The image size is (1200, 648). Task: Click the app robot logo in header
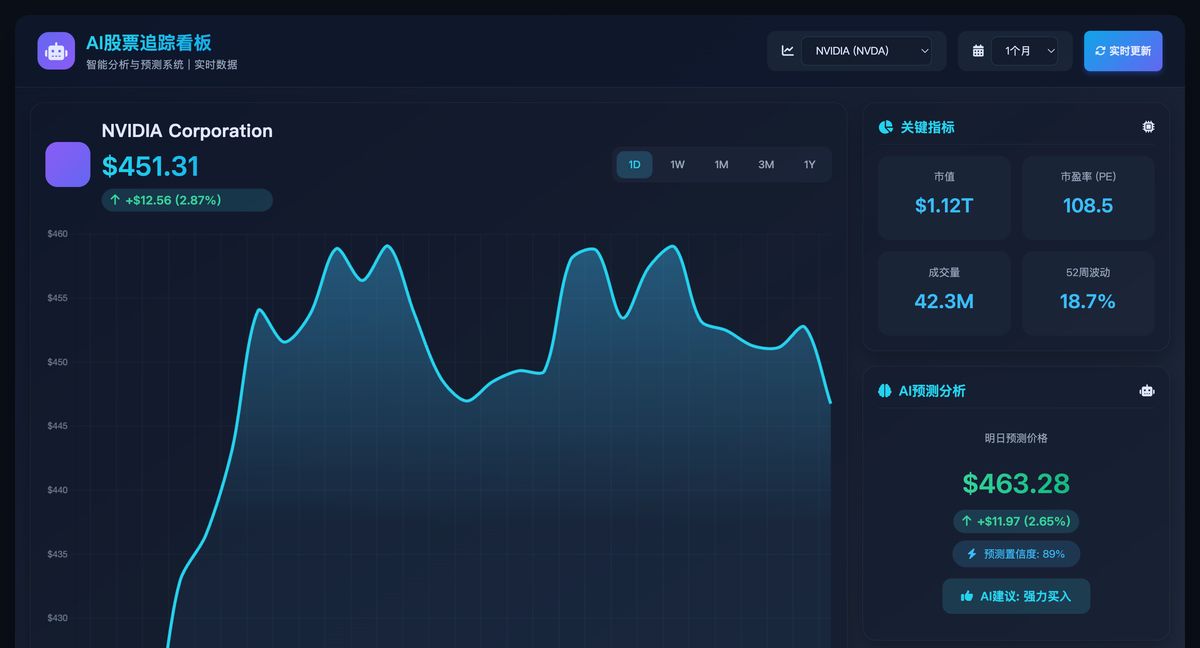point(56,50)
